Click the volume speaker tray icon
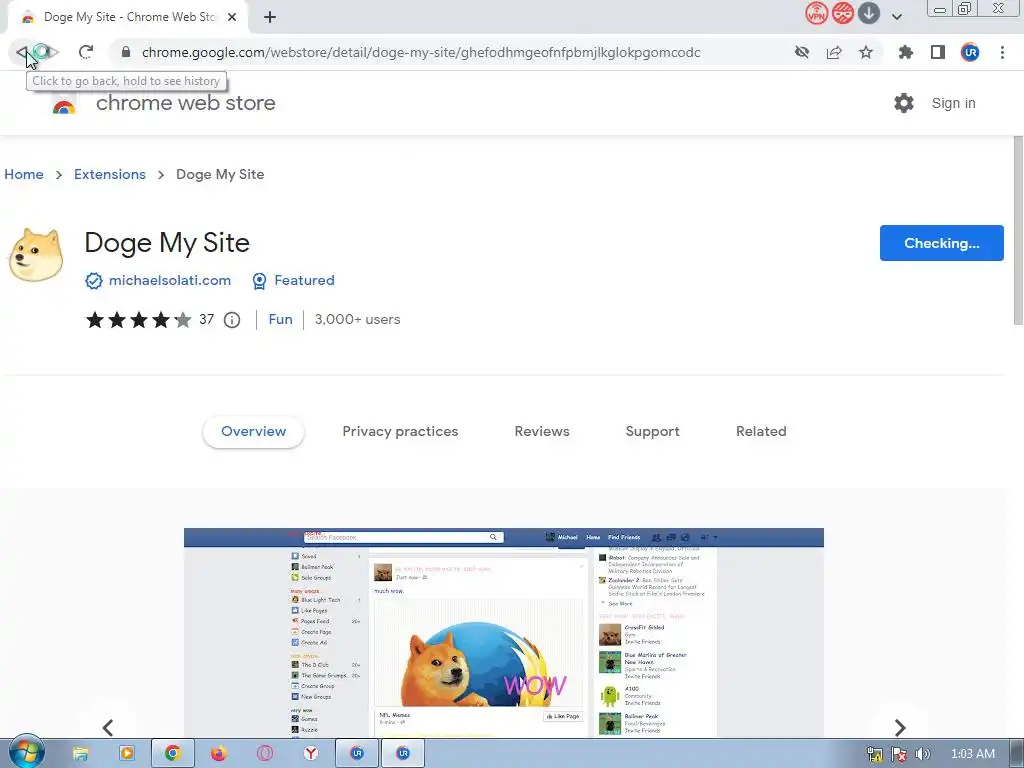Screen dimensions: 1024x768 (923, 754)
